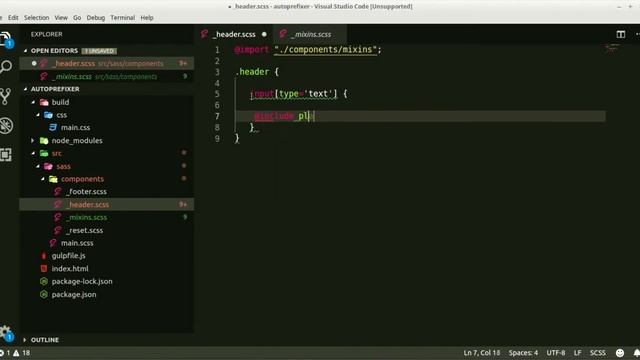
Task: Collapse the components folder arrow
Action: pyautogui.click(x=43, y=179)
